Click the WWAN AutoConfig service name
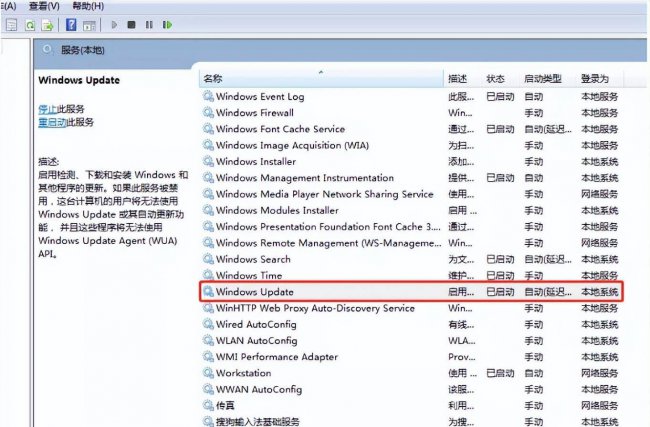This screenshot has height=427, width=650. point(259,389)
